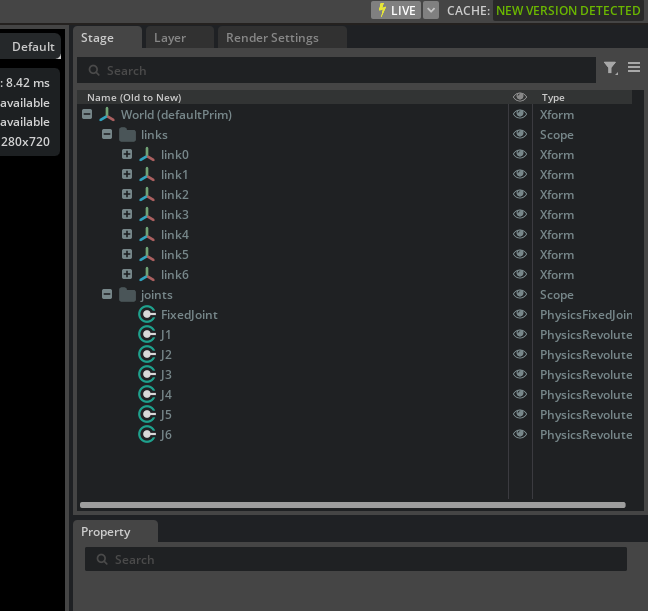Click the NEW VERSION DETECTED cache notice

point(568,10)
